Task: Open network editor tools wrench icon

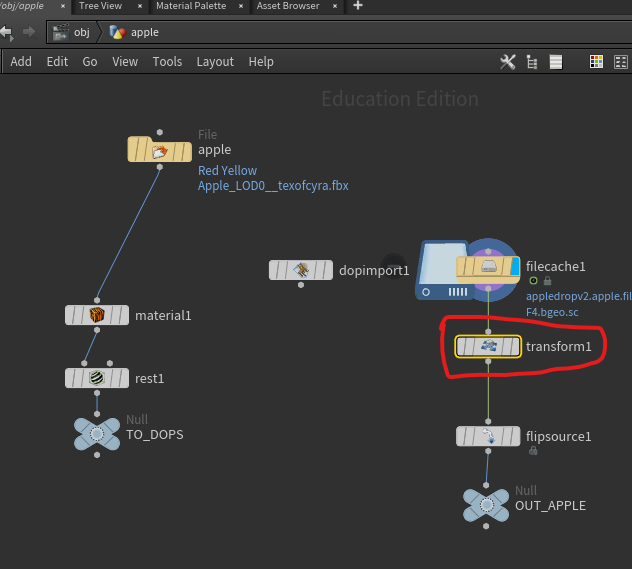Action: point(507,62)
